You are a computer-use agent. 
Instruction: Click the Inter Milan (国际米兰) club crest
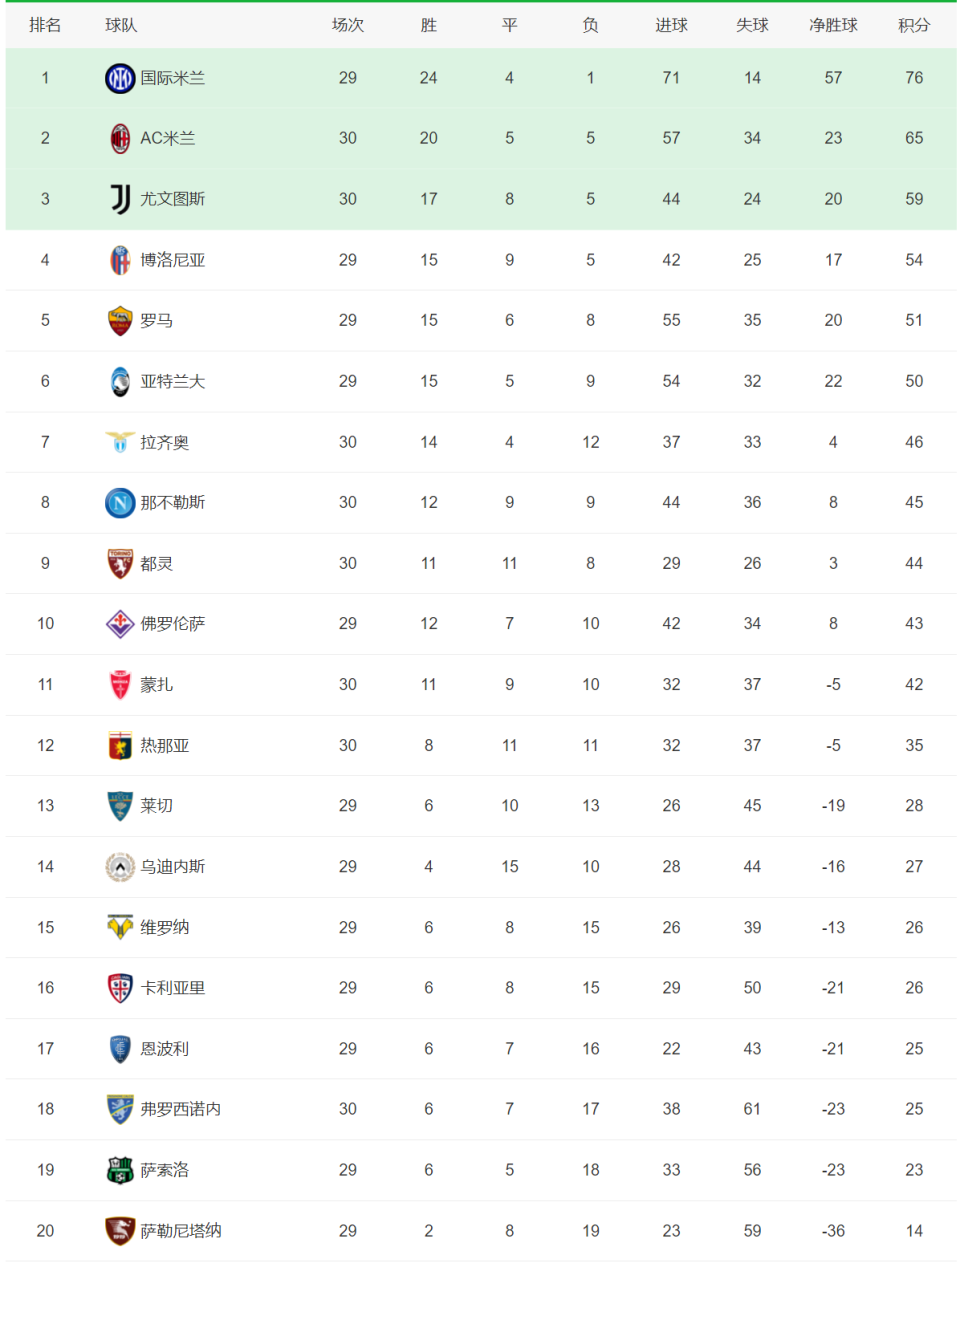point(120,78)
